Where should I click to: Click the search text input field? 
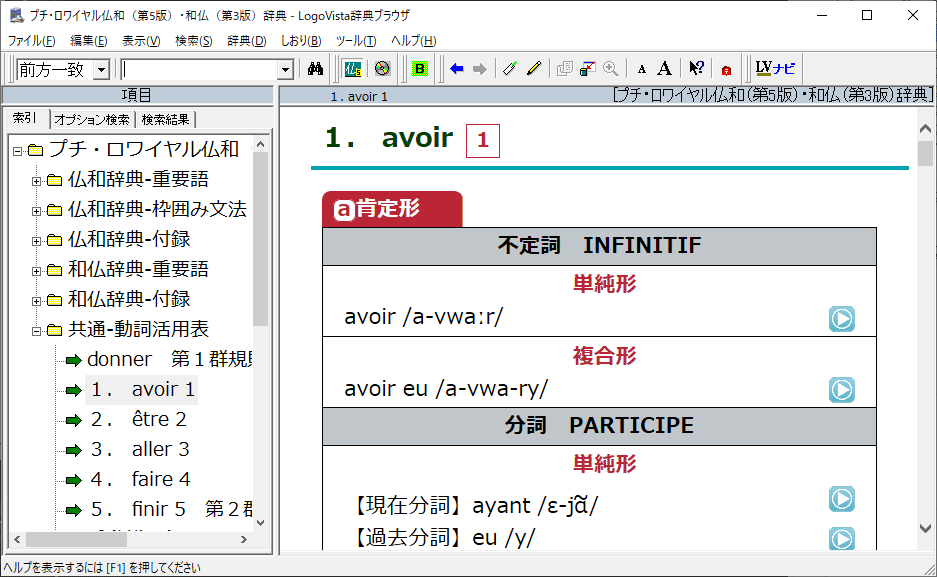[198, 70]
